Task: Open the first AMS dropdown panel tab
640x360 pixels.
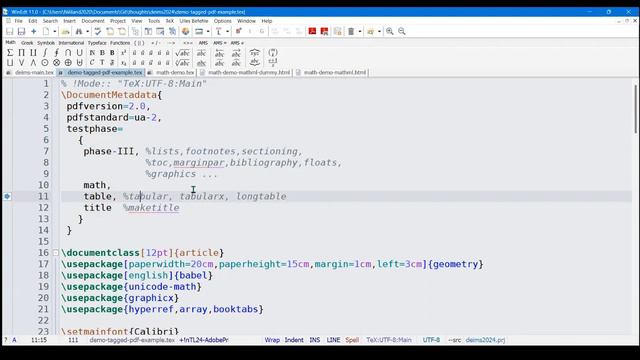Action: pos(203,43)
